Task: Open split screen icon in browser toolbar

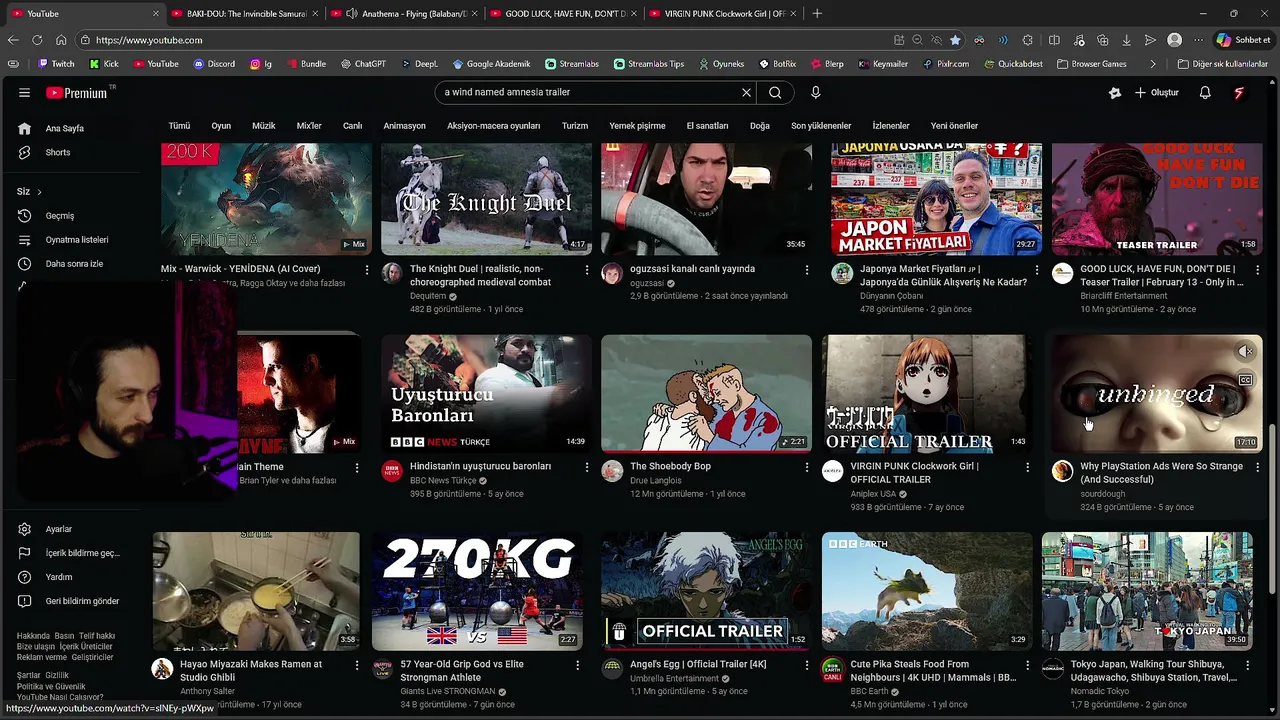Action: (1054, 40)
